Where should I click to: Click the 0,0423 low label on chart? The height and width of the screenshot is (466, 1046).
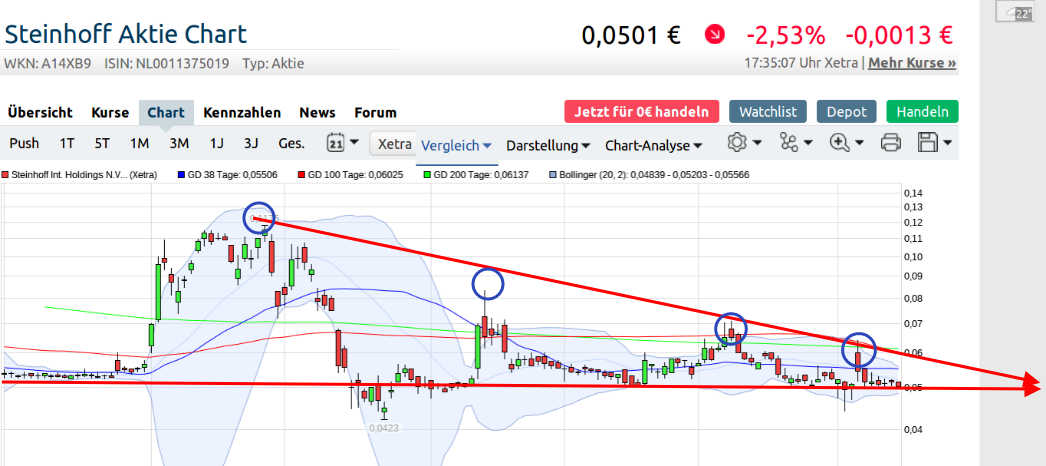pos(384,428)
